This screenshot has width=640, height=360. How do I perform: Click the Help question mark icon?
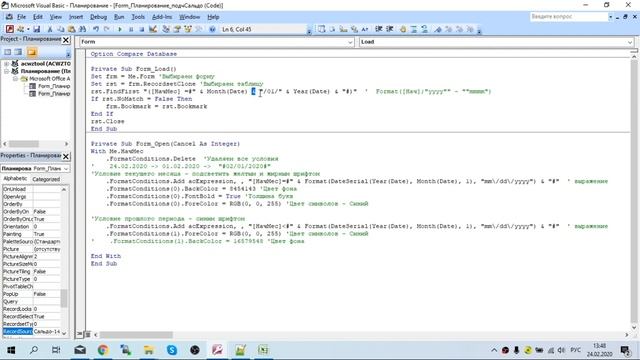(212, 29)
